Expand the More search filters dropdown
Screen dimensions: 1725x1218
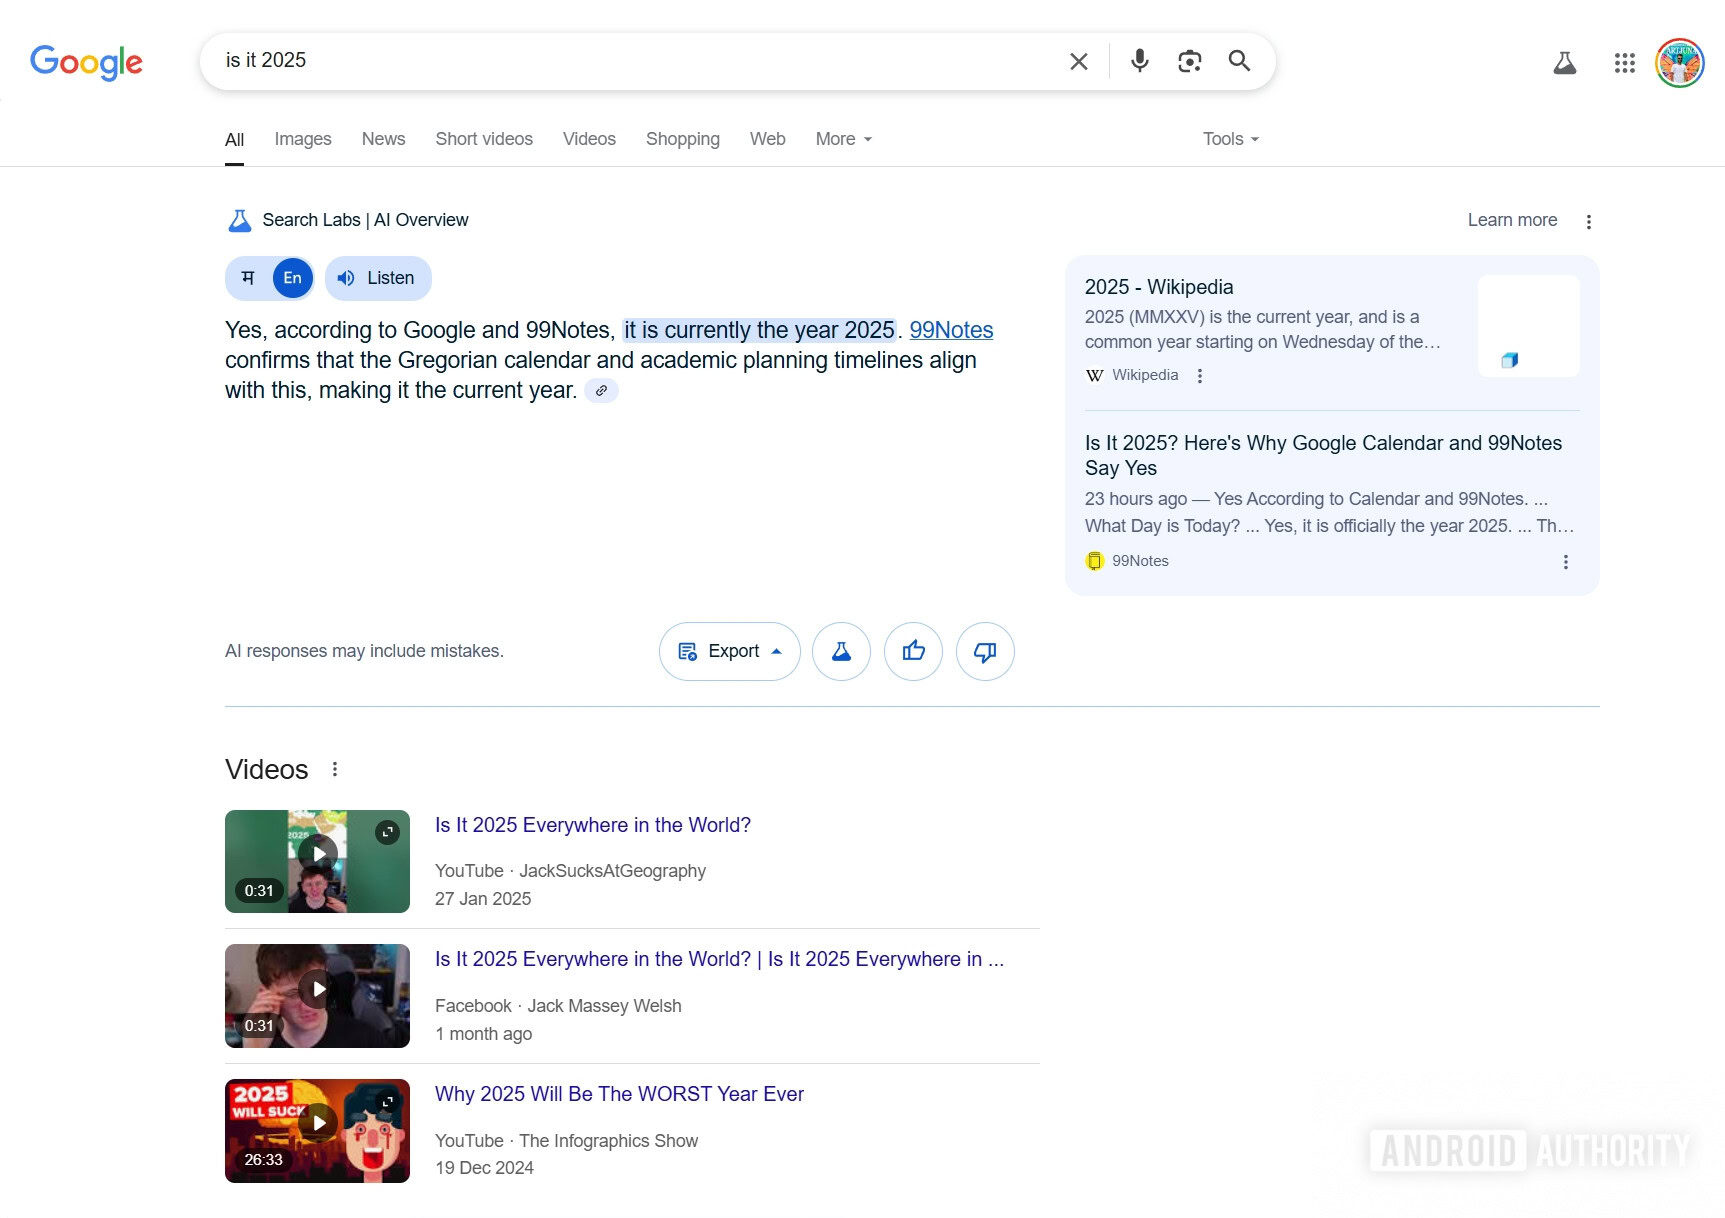(843, 139)
